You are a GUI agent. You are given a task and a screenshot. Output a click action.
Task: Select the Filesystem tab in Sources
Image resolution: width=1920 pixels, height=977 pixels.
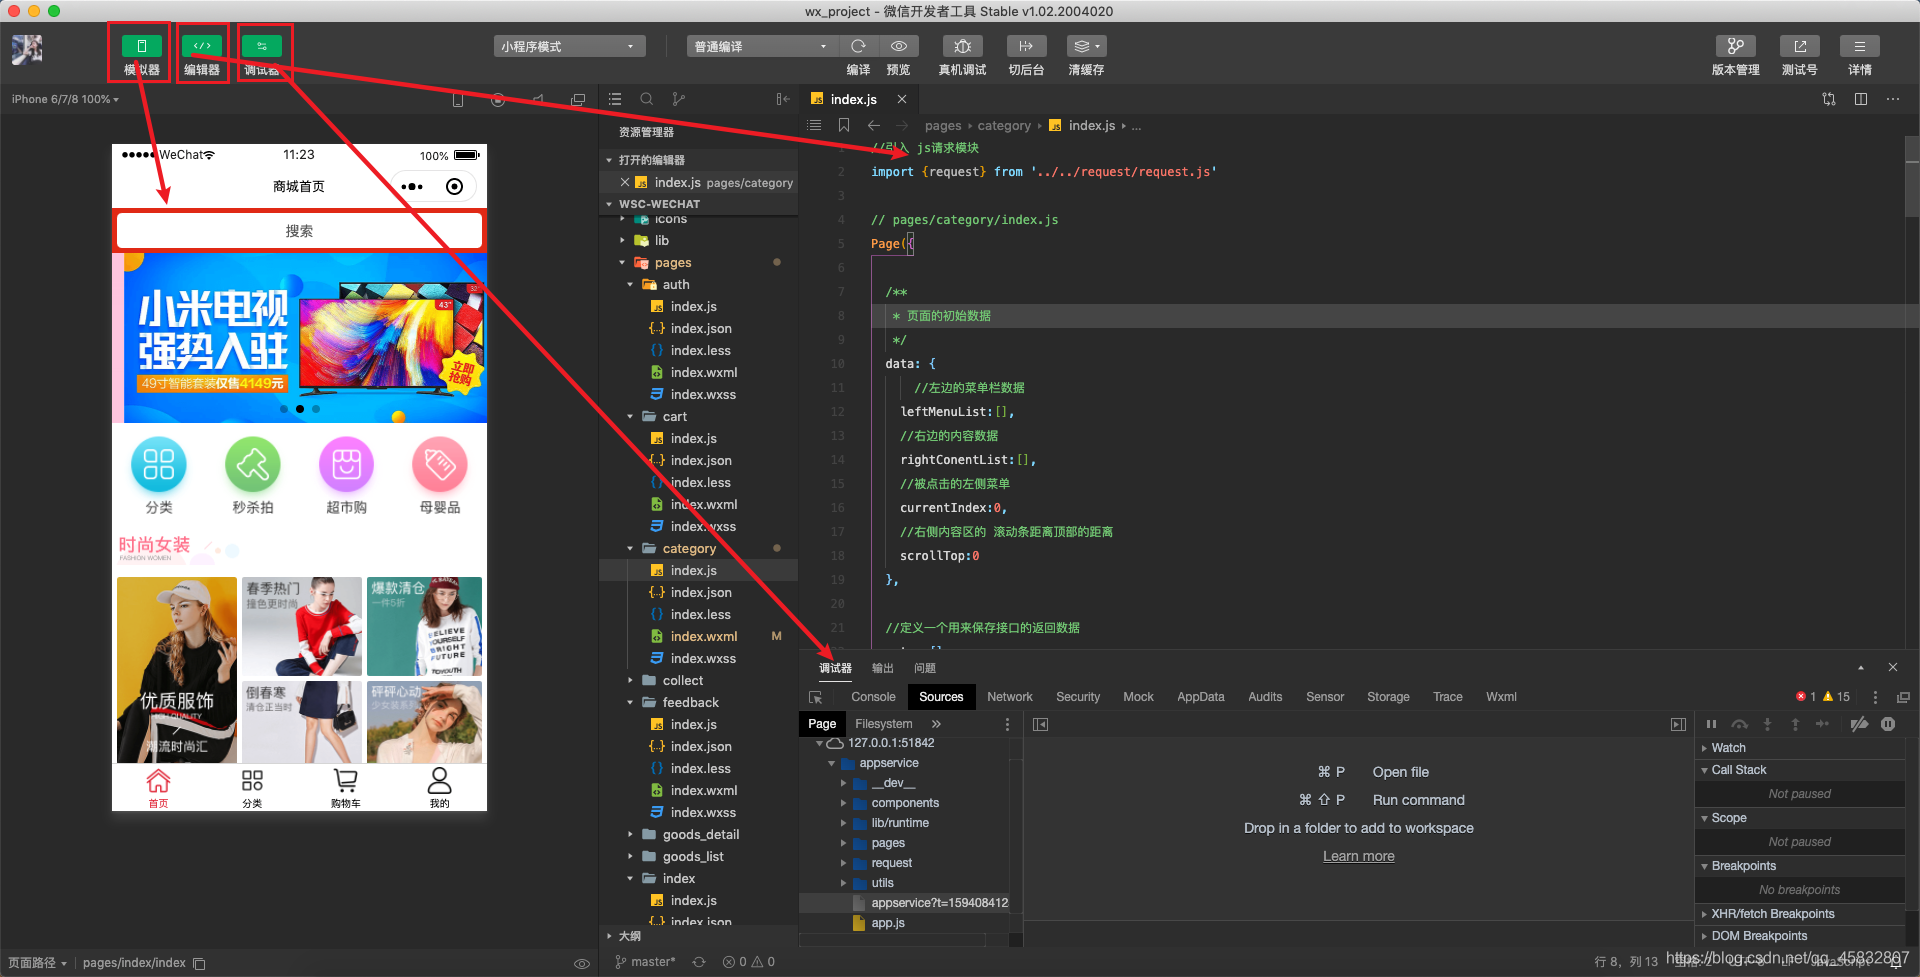click(x=884, y=724)
